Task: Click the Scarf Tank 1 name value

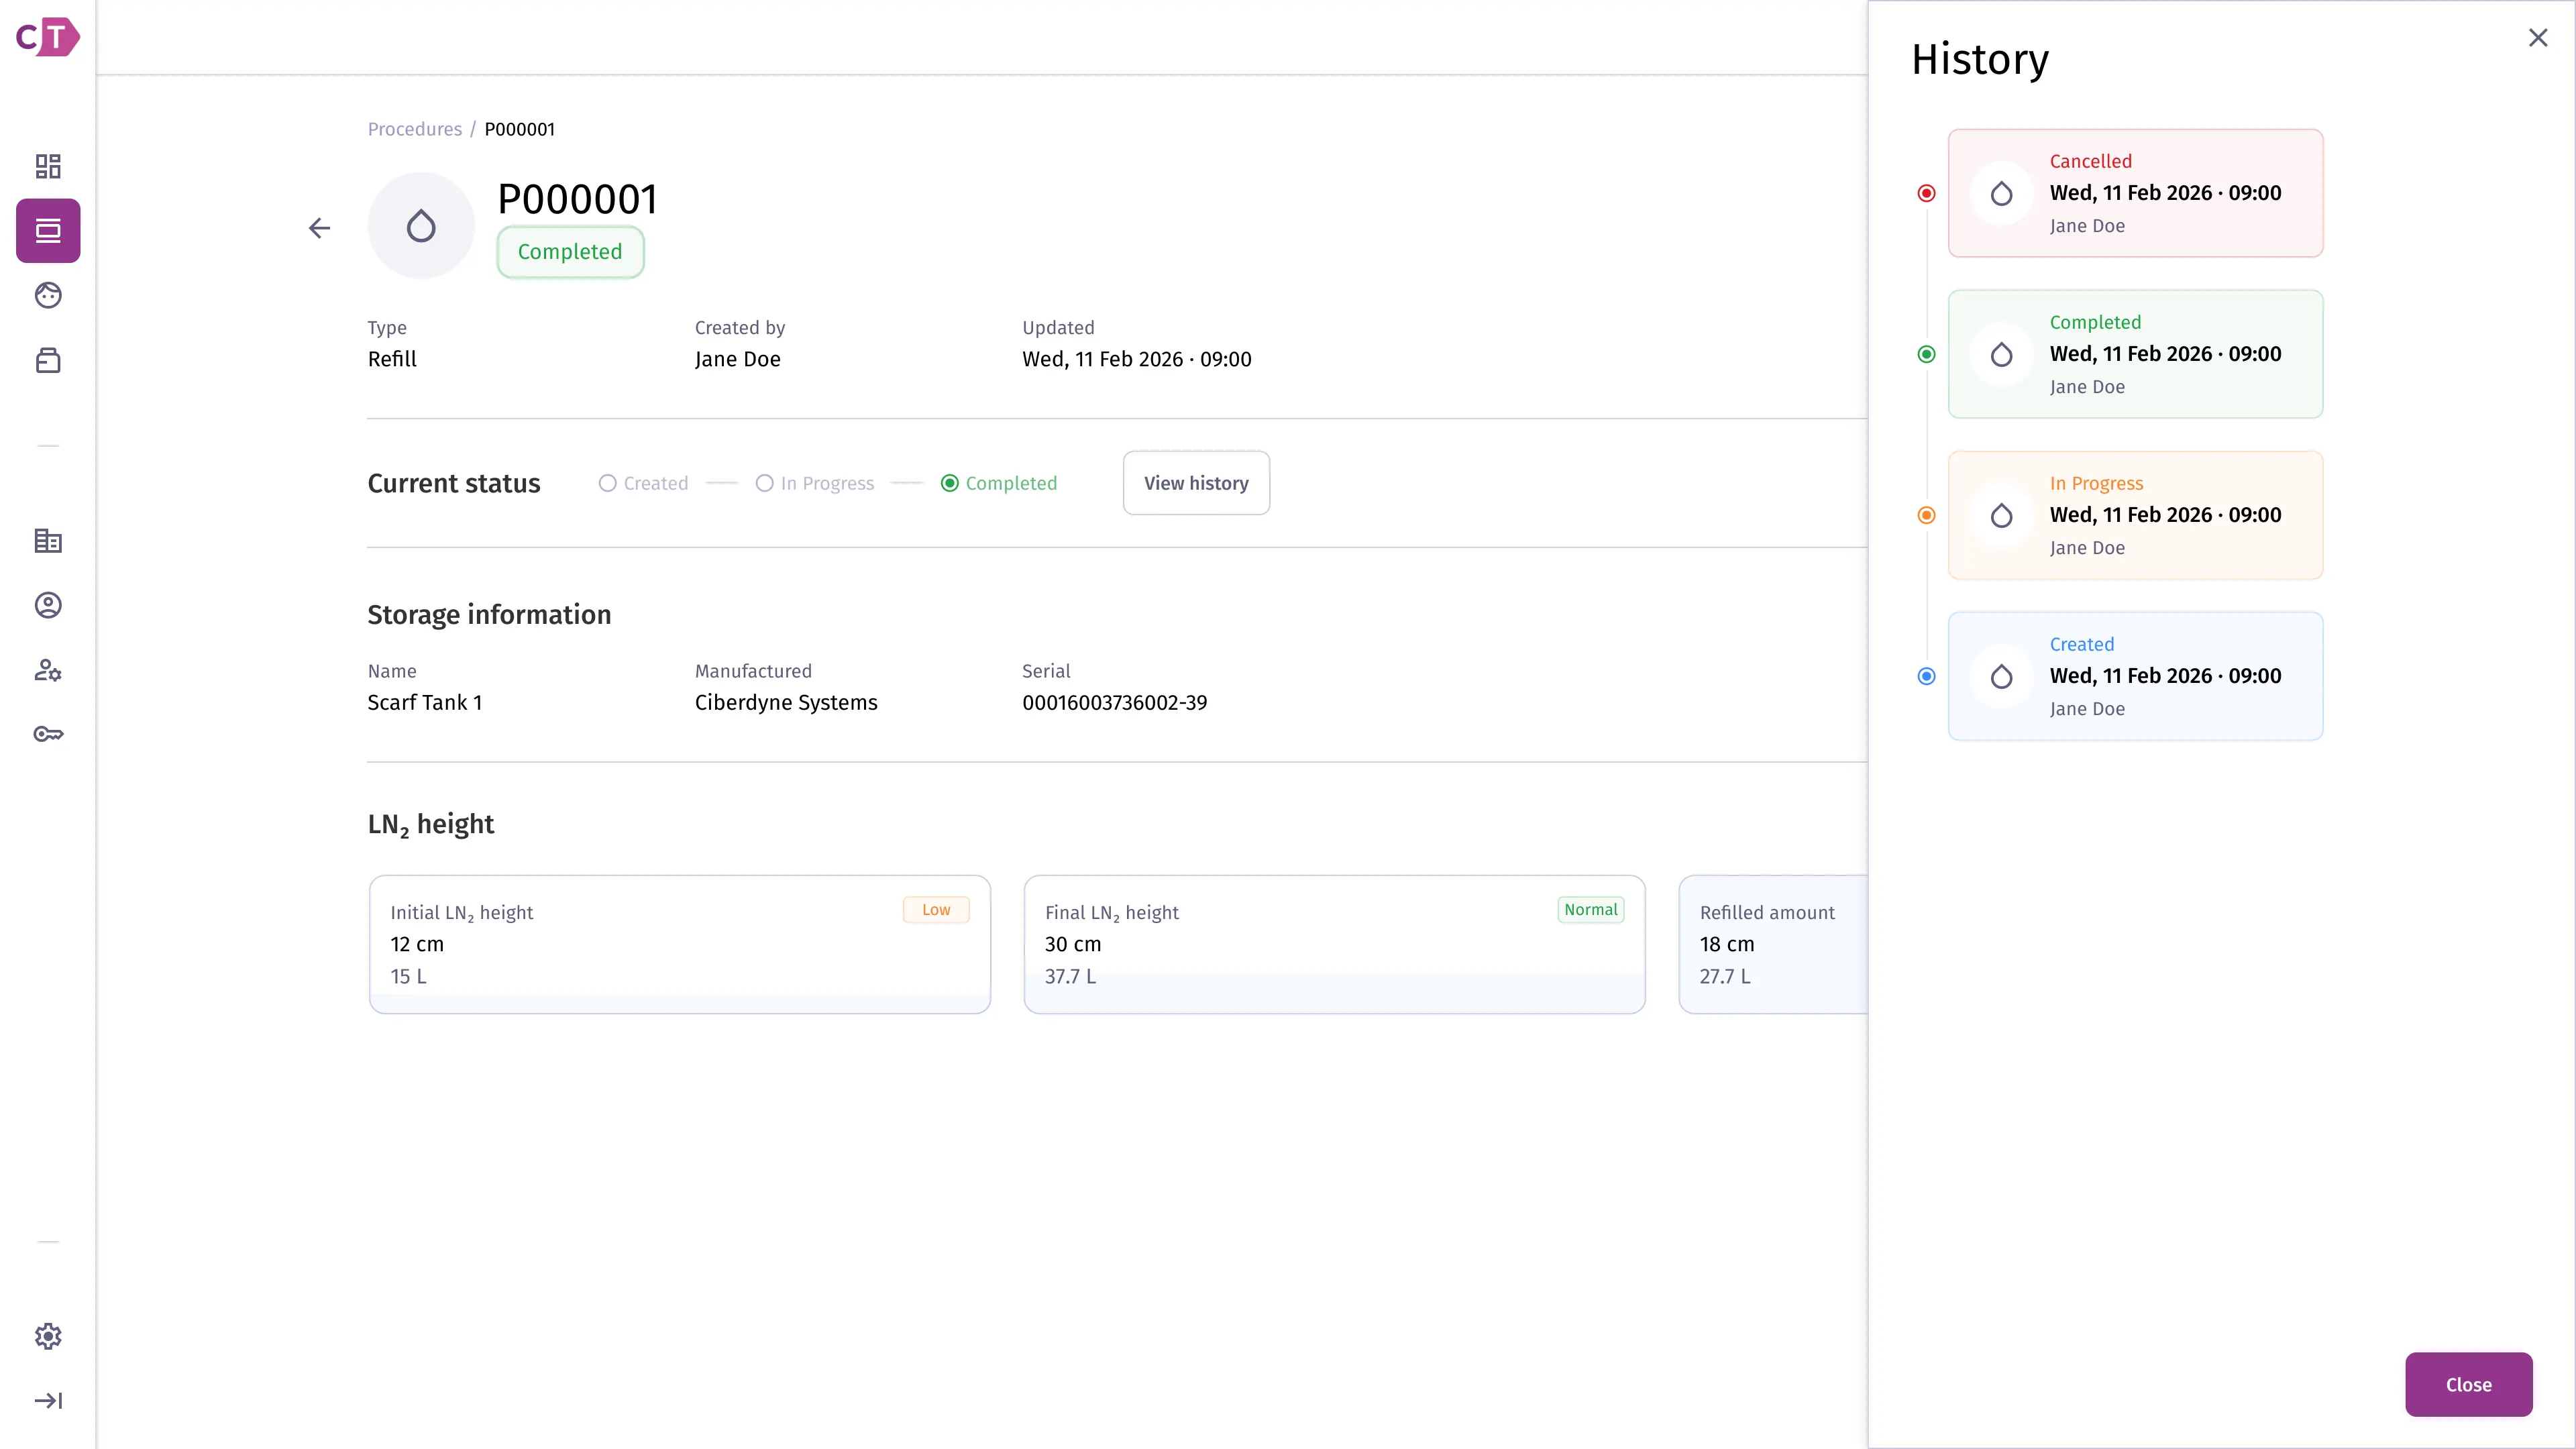Action: tap(424, 702)
